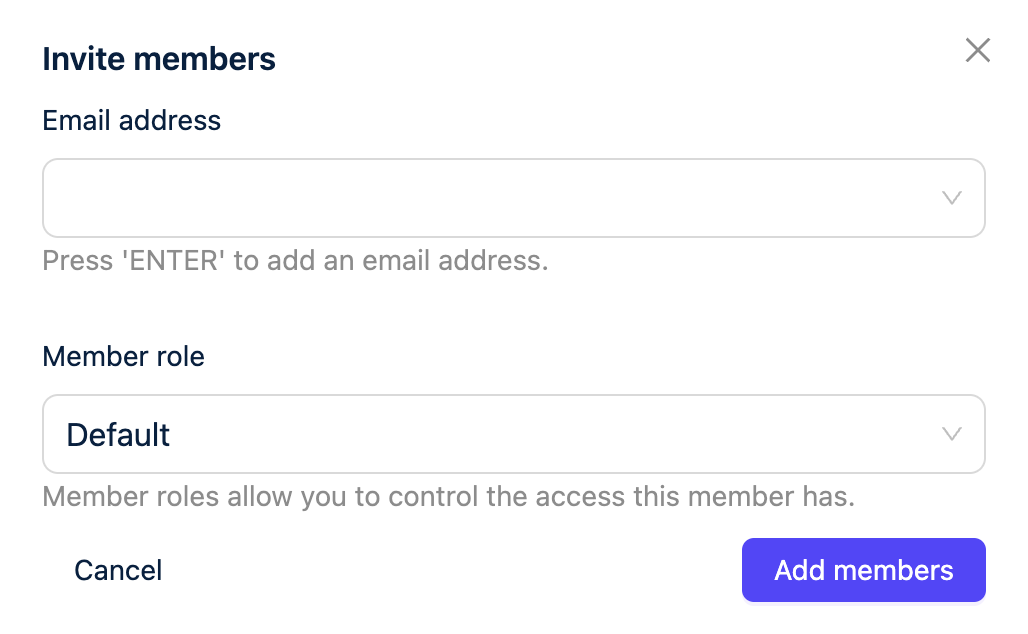This screenshot has height=634, width=1028.
Task: Click the X icon beside the heading
Action: (x=977, y=51)
